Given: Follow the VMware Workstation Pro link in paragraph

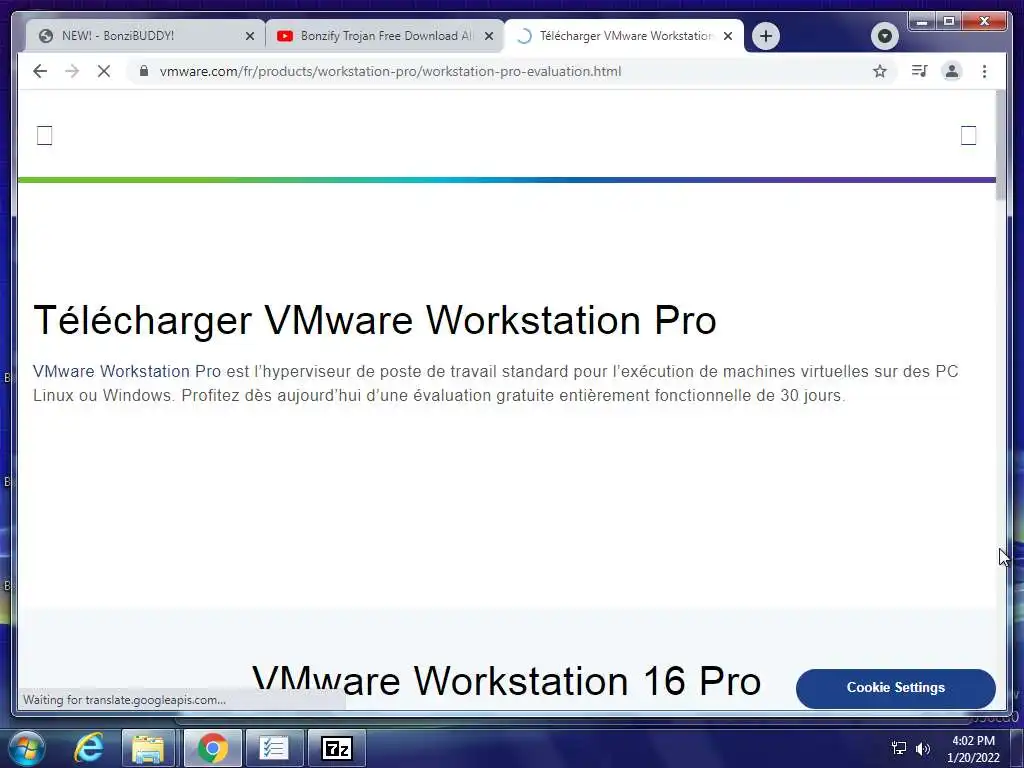Looking at the screenshot, I should [x=127, y=371].
